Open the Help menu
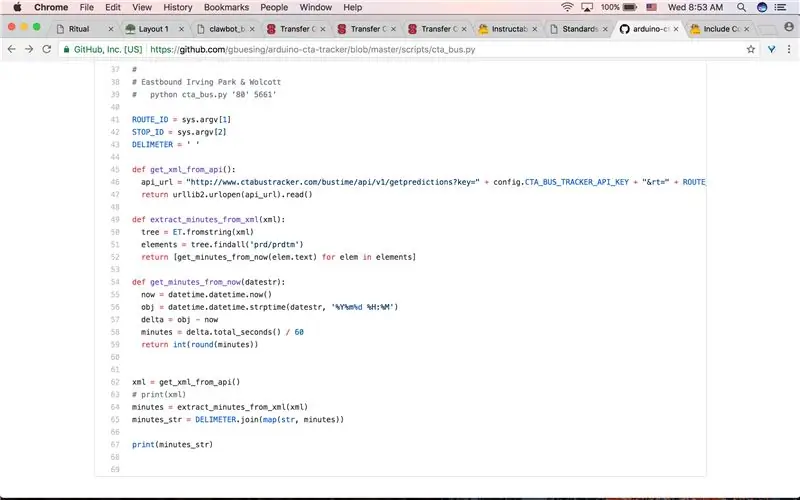 point(352,7)
